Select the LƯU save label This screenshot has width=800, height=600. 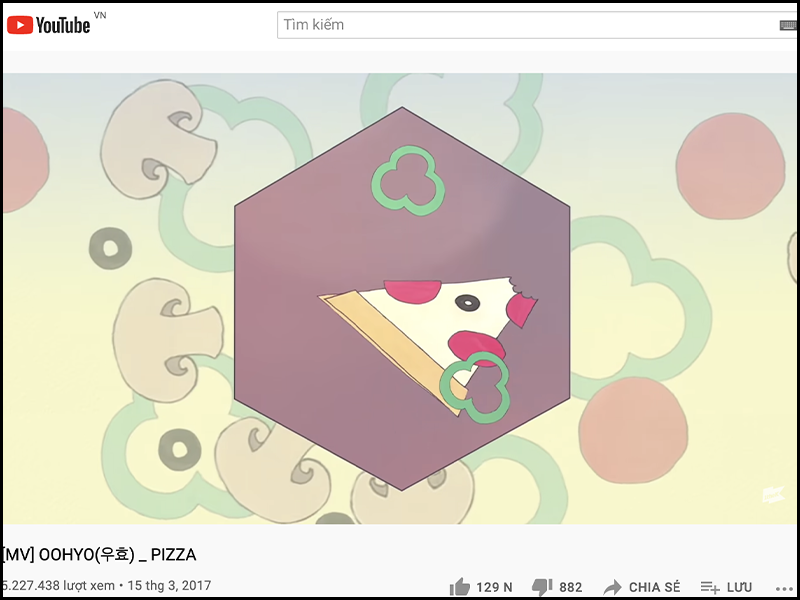[739, 587]
